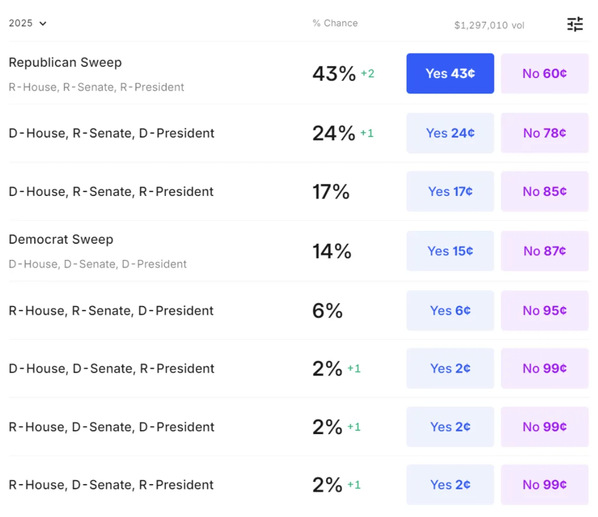
Task: Open the filter settings sliders icon
Action: pyautogui.click(x=575, y=24)
